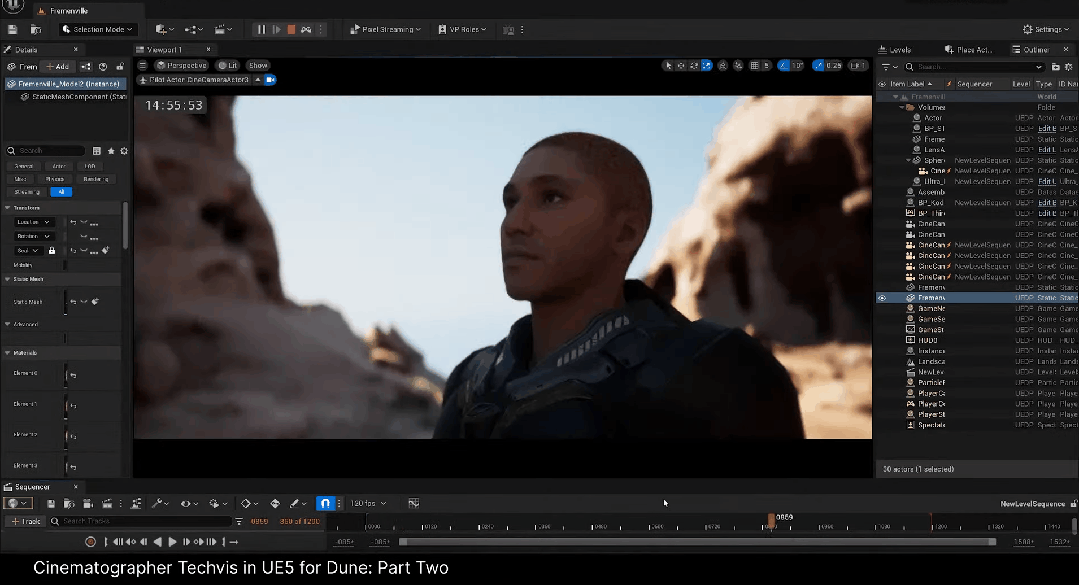This screenshot has height=585, width=1079.
Task: Toggle the lock icon in Details header
Action: pyautogui.click(x=120, y=67)
